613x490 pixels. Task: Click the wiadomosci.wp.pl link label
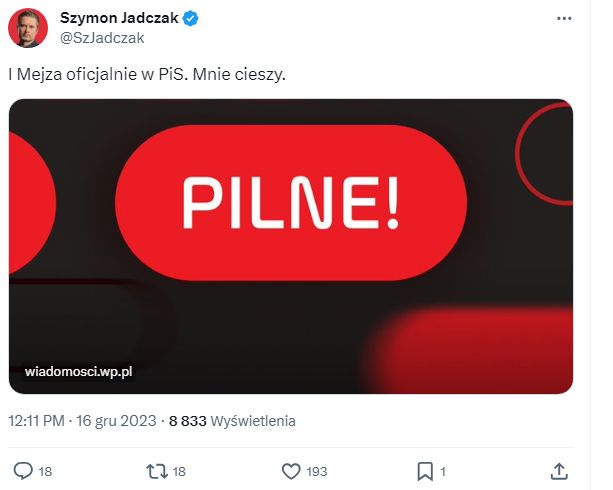[x=79, y=371]
